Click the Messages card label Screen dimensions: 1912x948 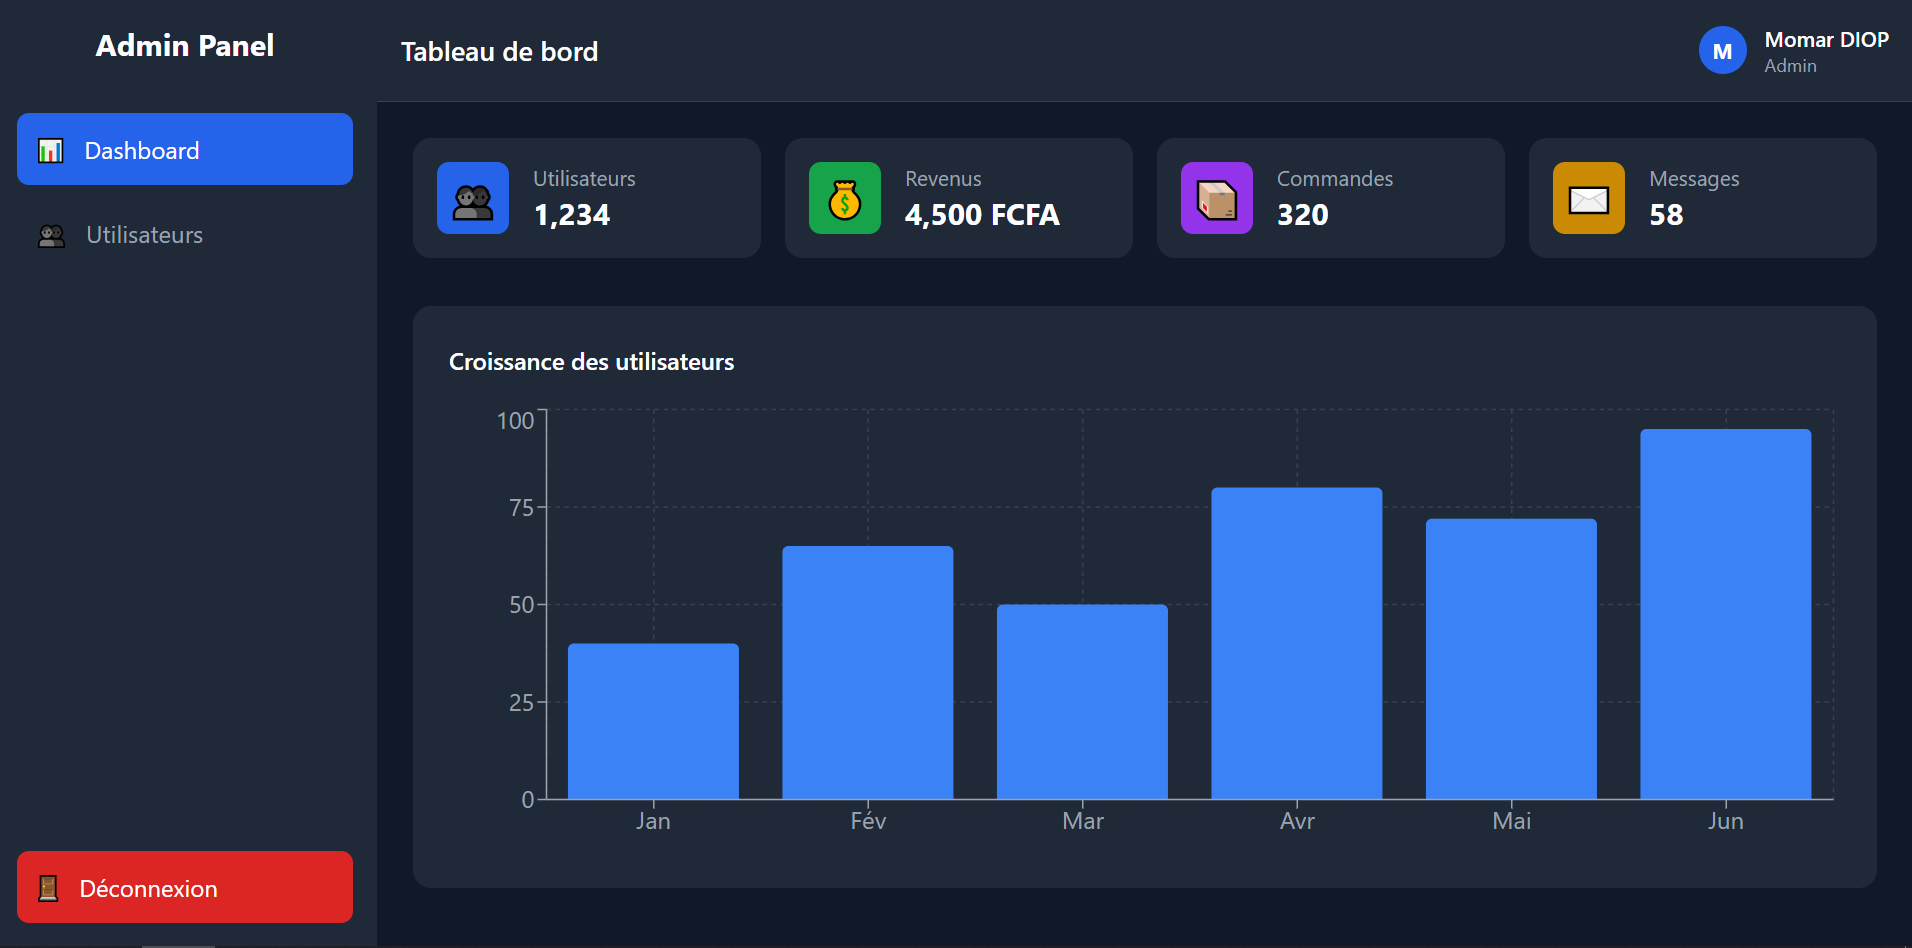[1694, 179]
